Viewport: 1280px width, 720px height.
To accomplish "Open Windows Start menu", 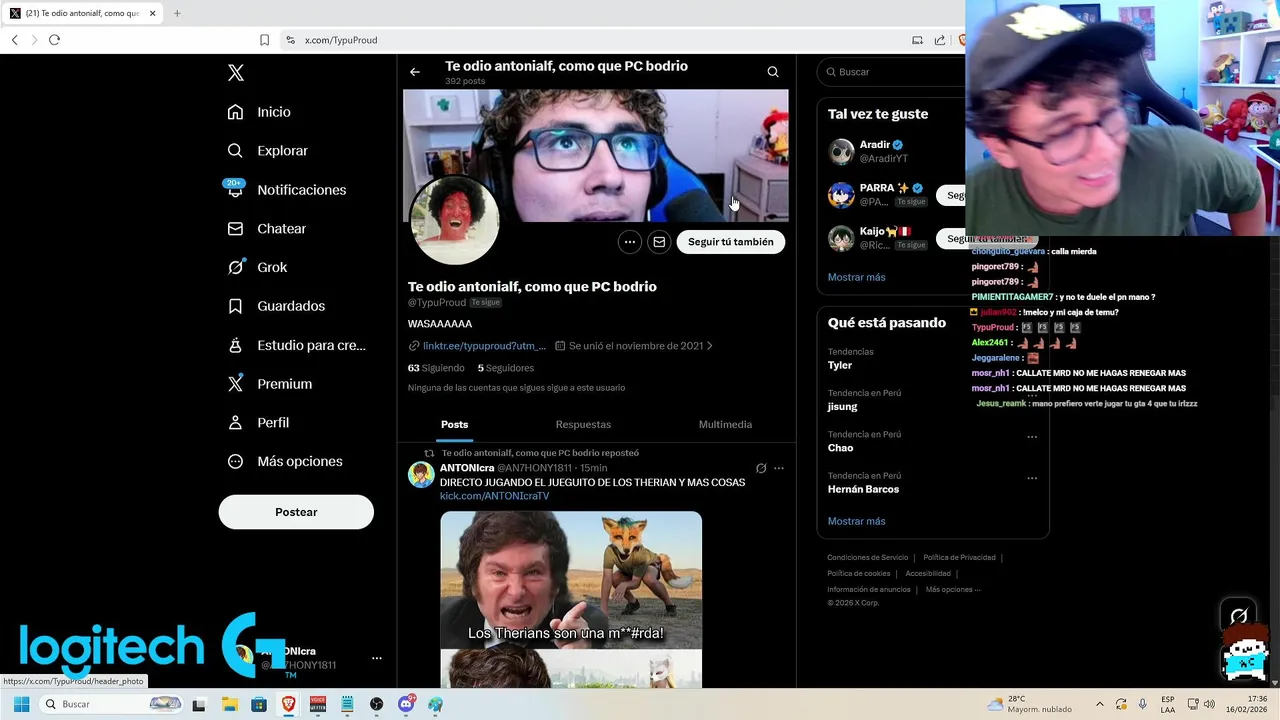I will pyautogui.click(x=21, y=704).
